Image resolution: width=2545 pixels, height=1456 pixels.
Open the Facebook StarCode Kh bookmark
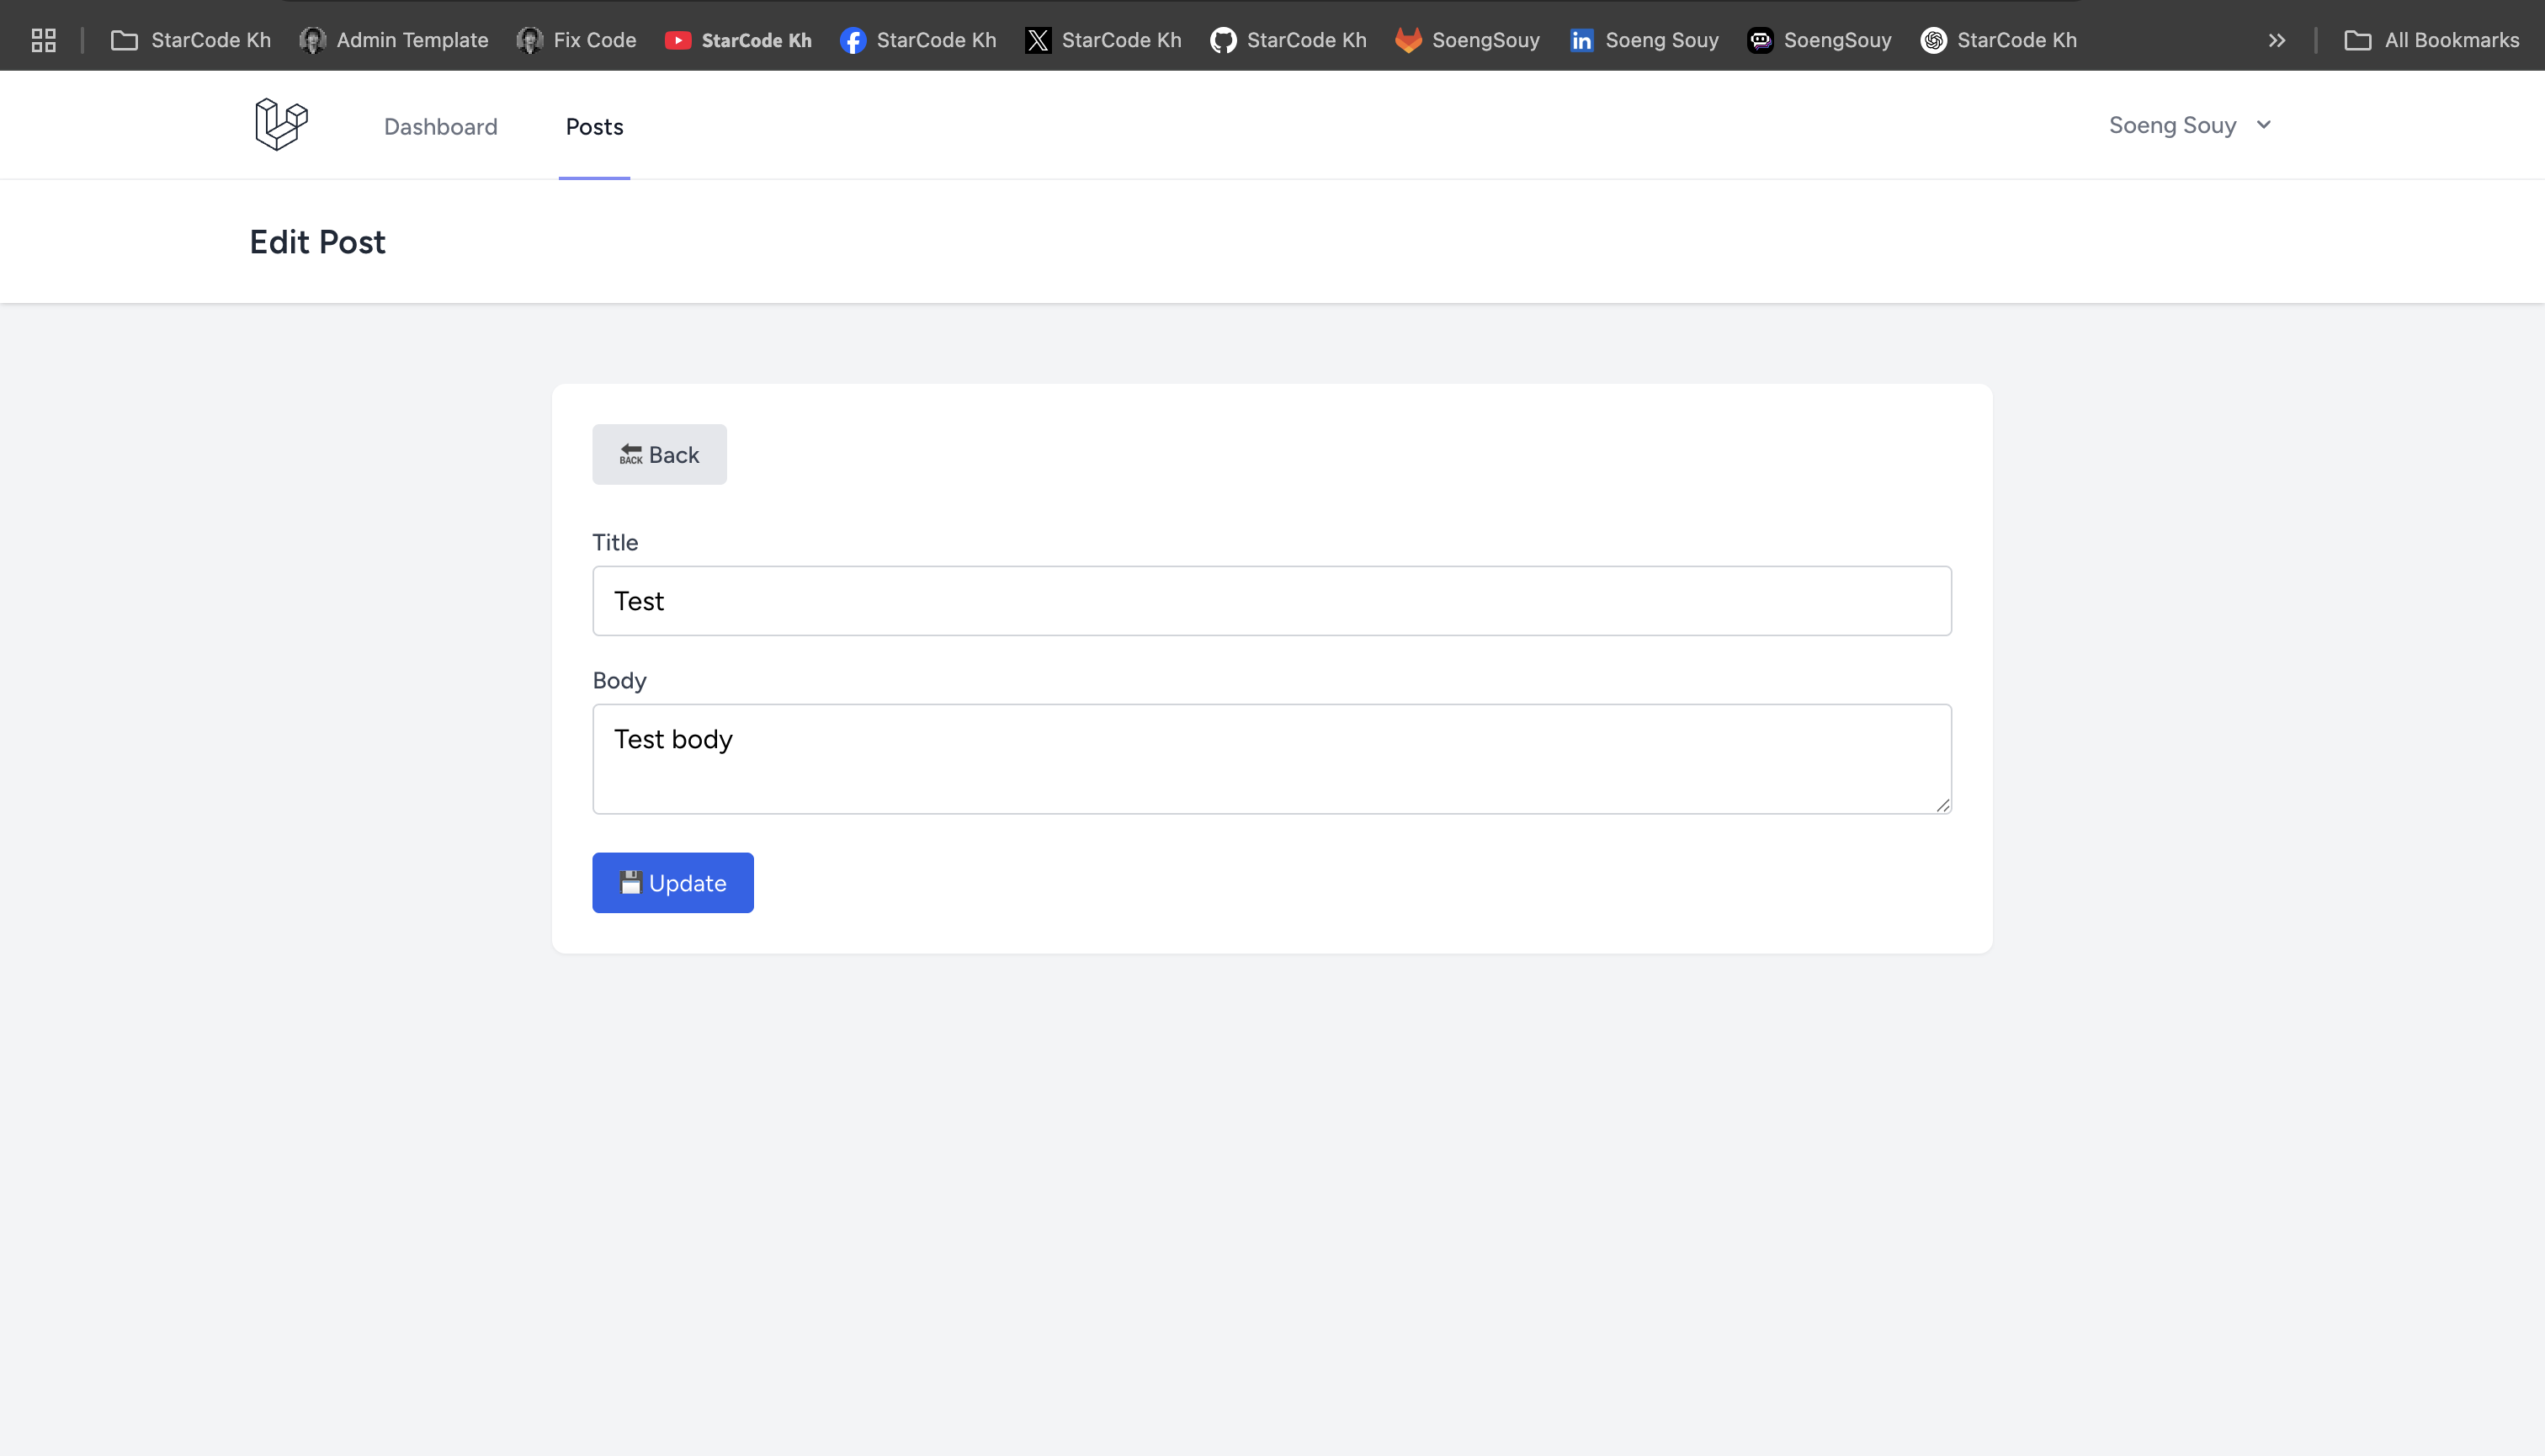coord(917,40)
